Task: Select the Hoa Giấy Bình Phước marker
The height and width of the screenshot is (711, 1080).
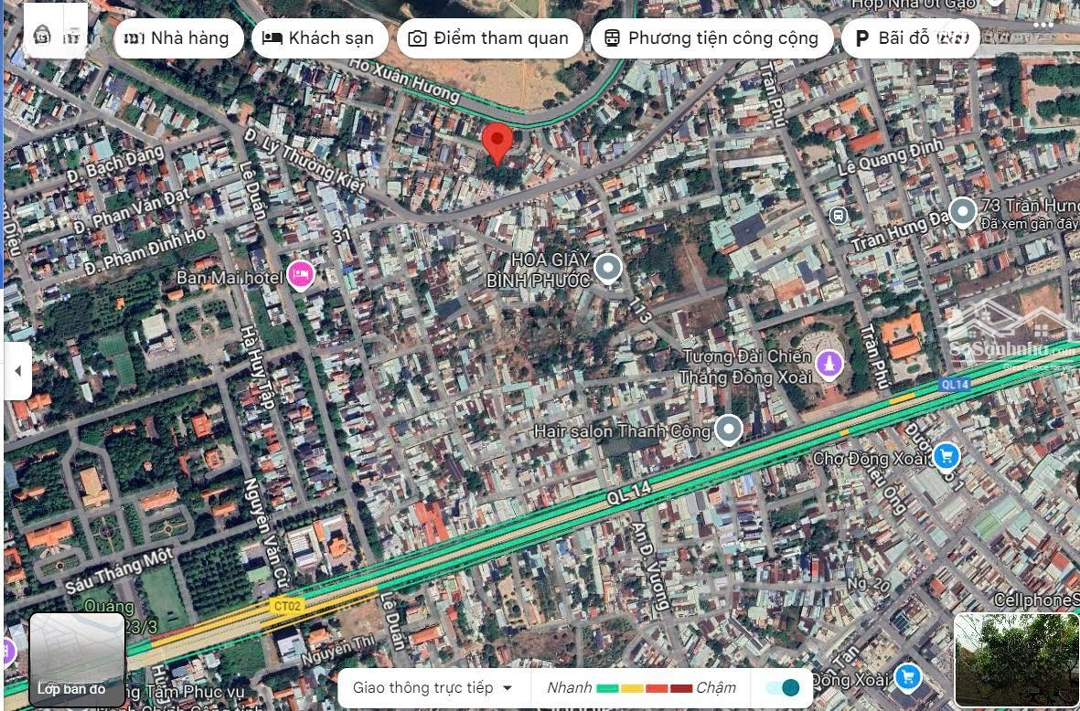Action: click(x=608, y=268)
